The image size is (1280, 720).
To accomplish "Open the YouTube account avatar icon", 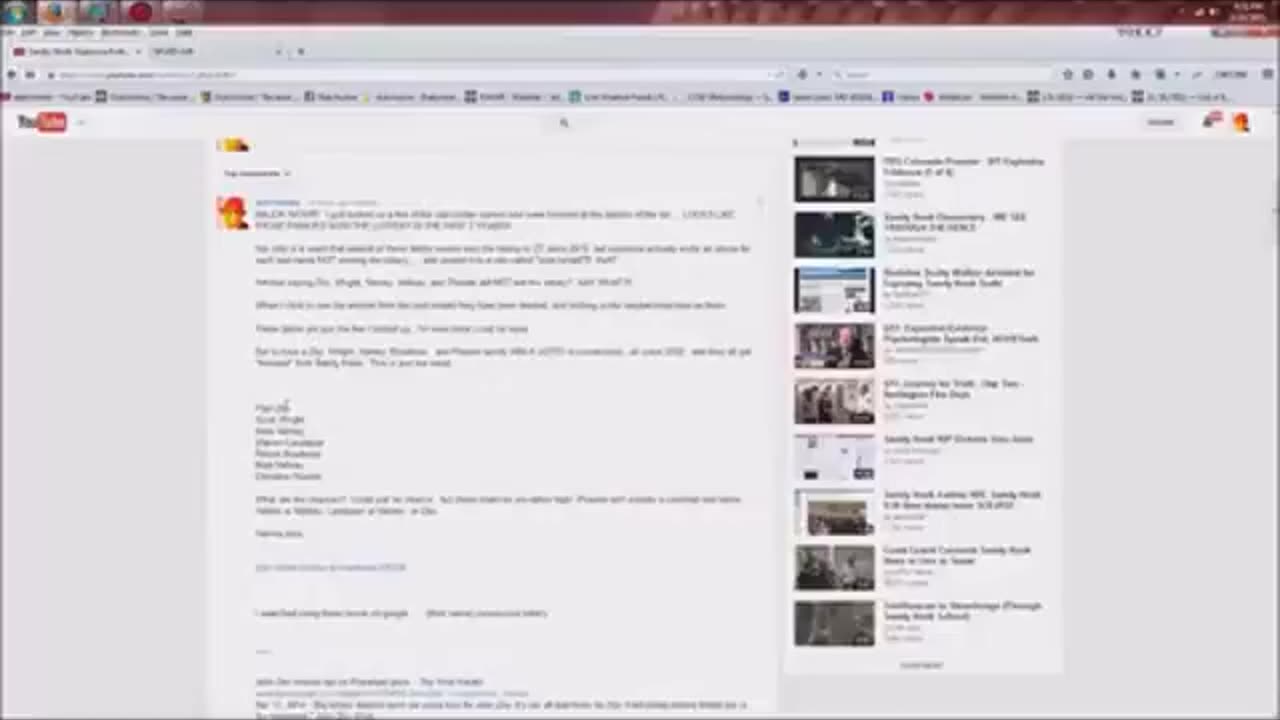I will click(x=1241, y=122).
